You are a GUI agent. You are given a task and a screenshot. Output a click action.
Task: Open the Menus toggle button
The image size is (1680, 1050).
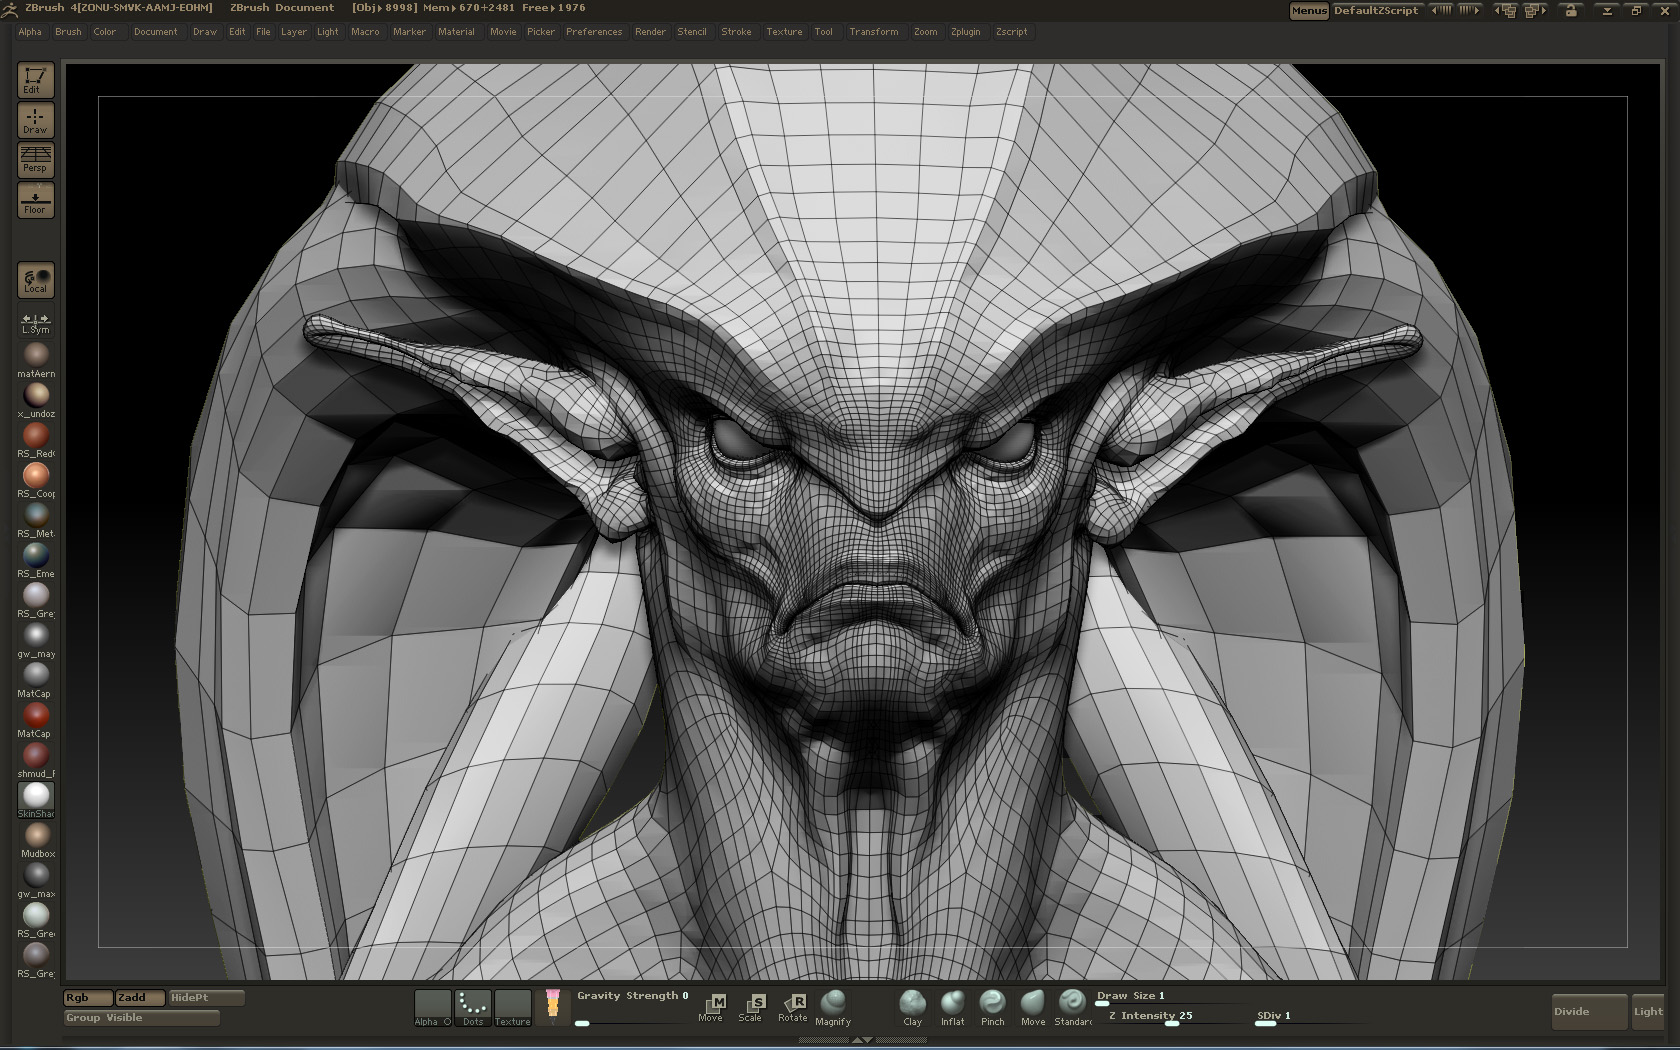coord(1308,11)
